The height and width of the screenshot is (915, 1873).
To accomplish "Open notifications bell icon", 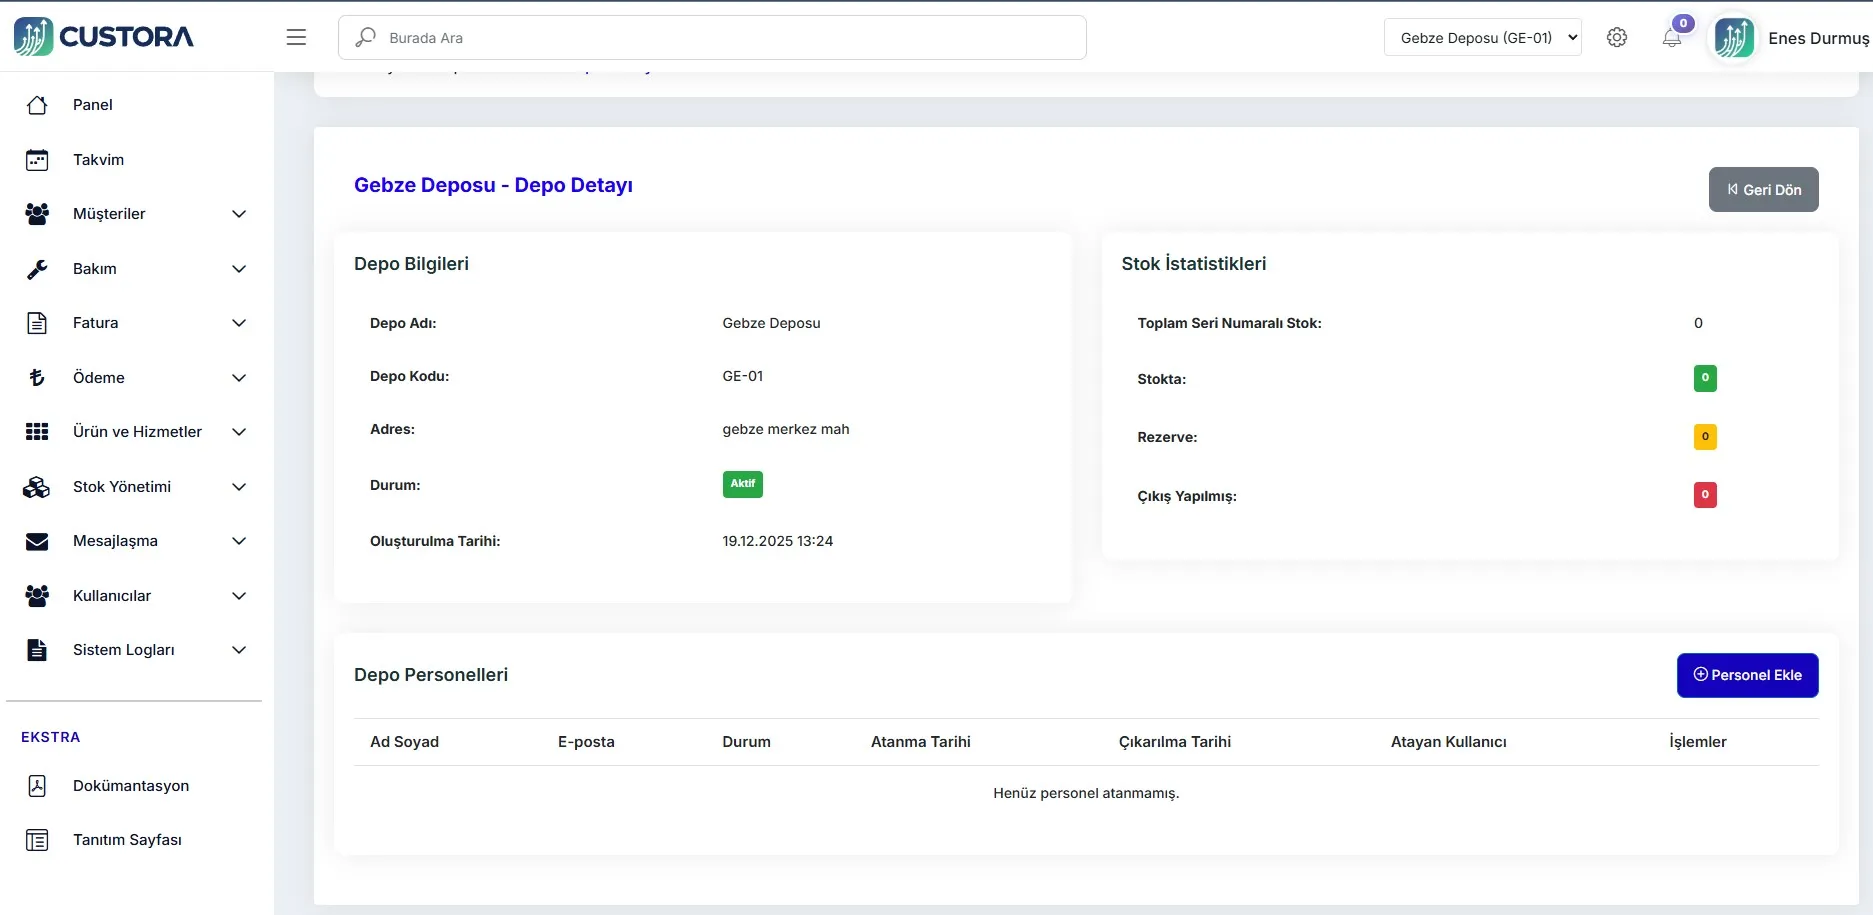I will tap(1672, 38).
